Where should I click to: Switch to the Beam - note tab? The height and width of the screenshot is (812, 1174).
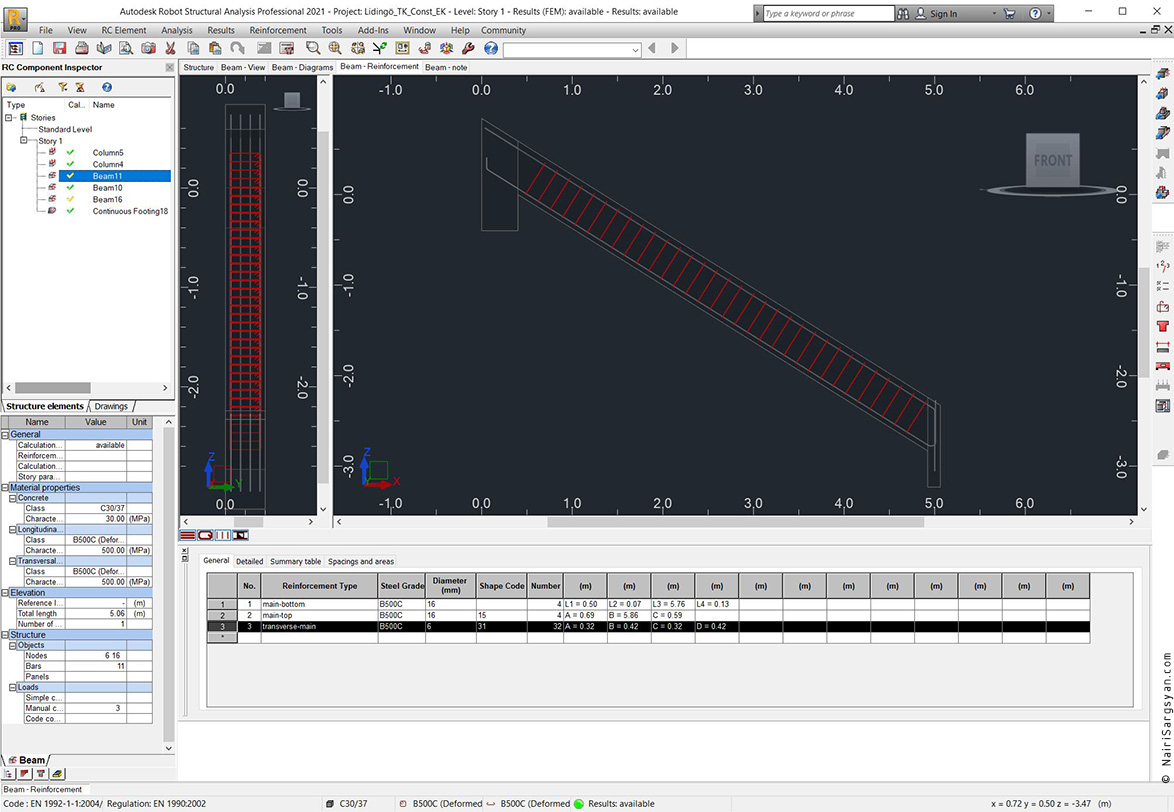[x=446, y=67]
